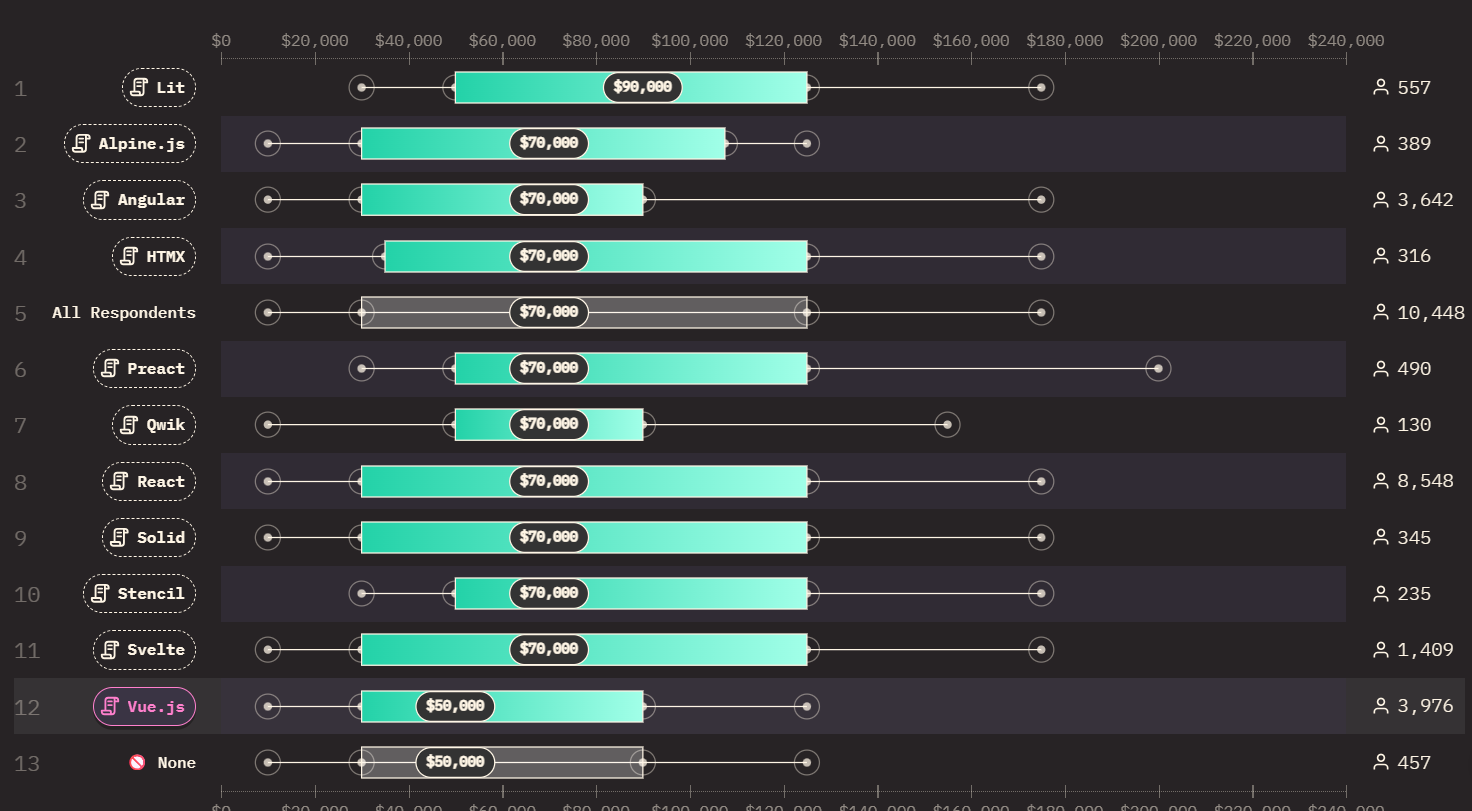This screenshot has width=1472, height=811.
Task: Select the Svelte label button
Action: pyautogui.click(x=144, y=650)
